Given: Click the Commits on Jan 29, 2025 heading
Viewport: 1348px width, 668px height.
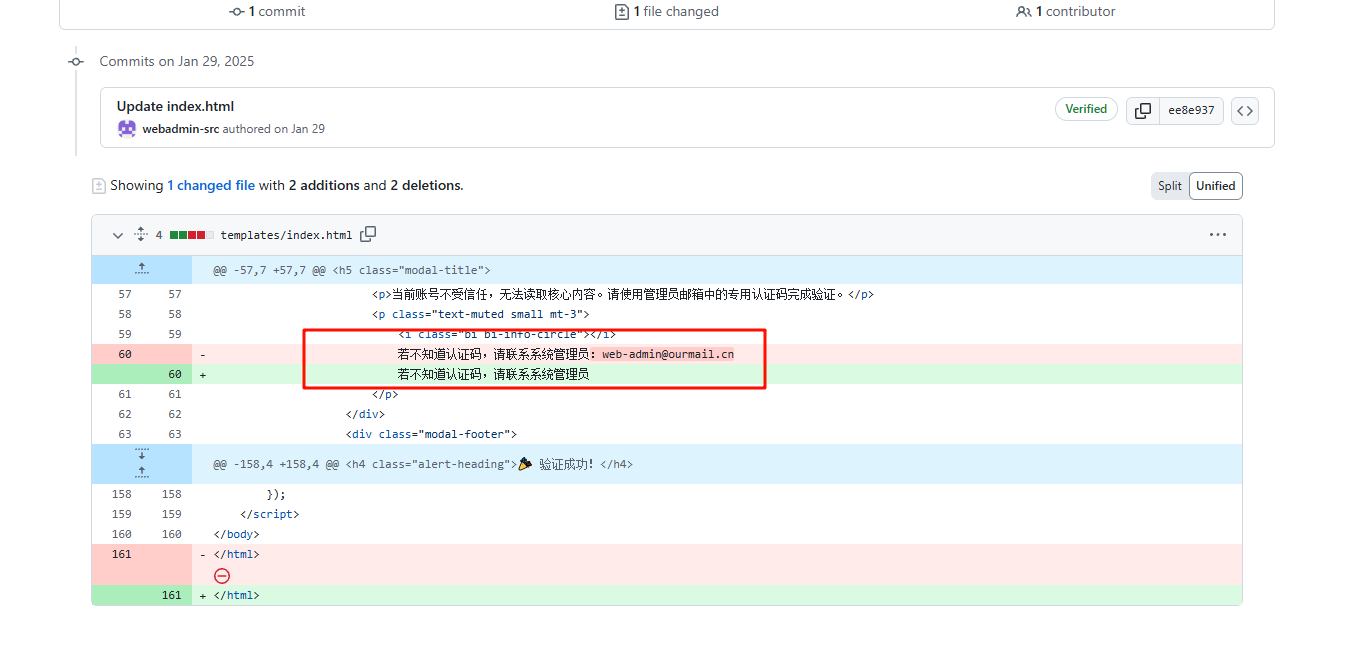Looking at the screenshot, I should tap(177, 61).
